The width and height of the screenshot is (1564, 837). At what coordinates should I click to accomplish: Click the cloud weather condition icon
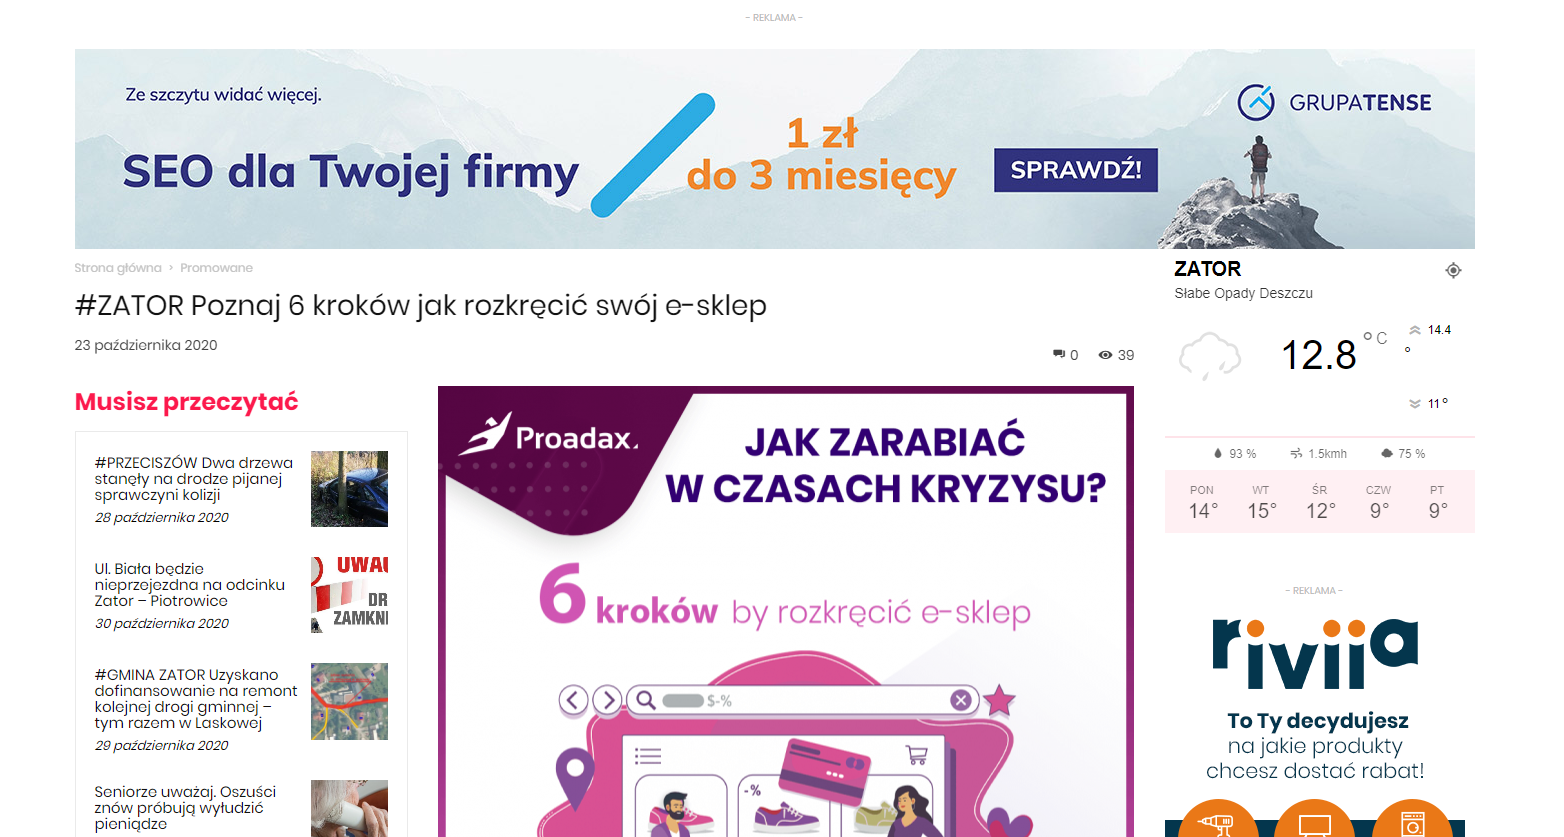click(1210, 356)
